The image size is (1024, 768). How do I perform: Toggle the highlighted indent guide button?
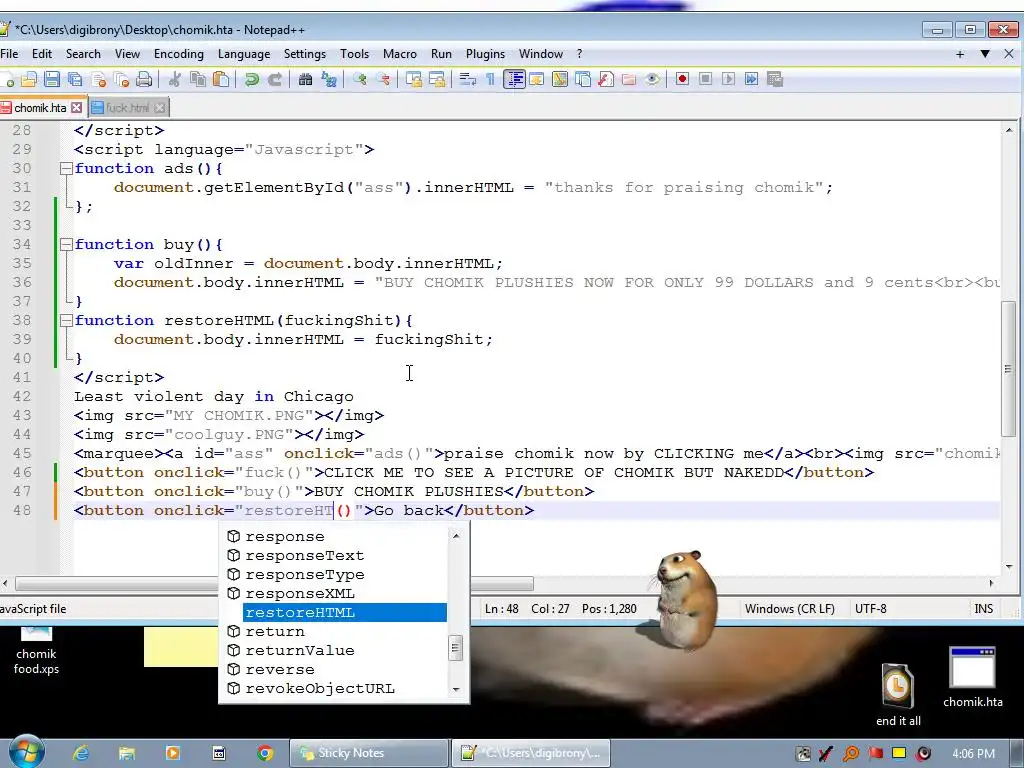point(515,80)
